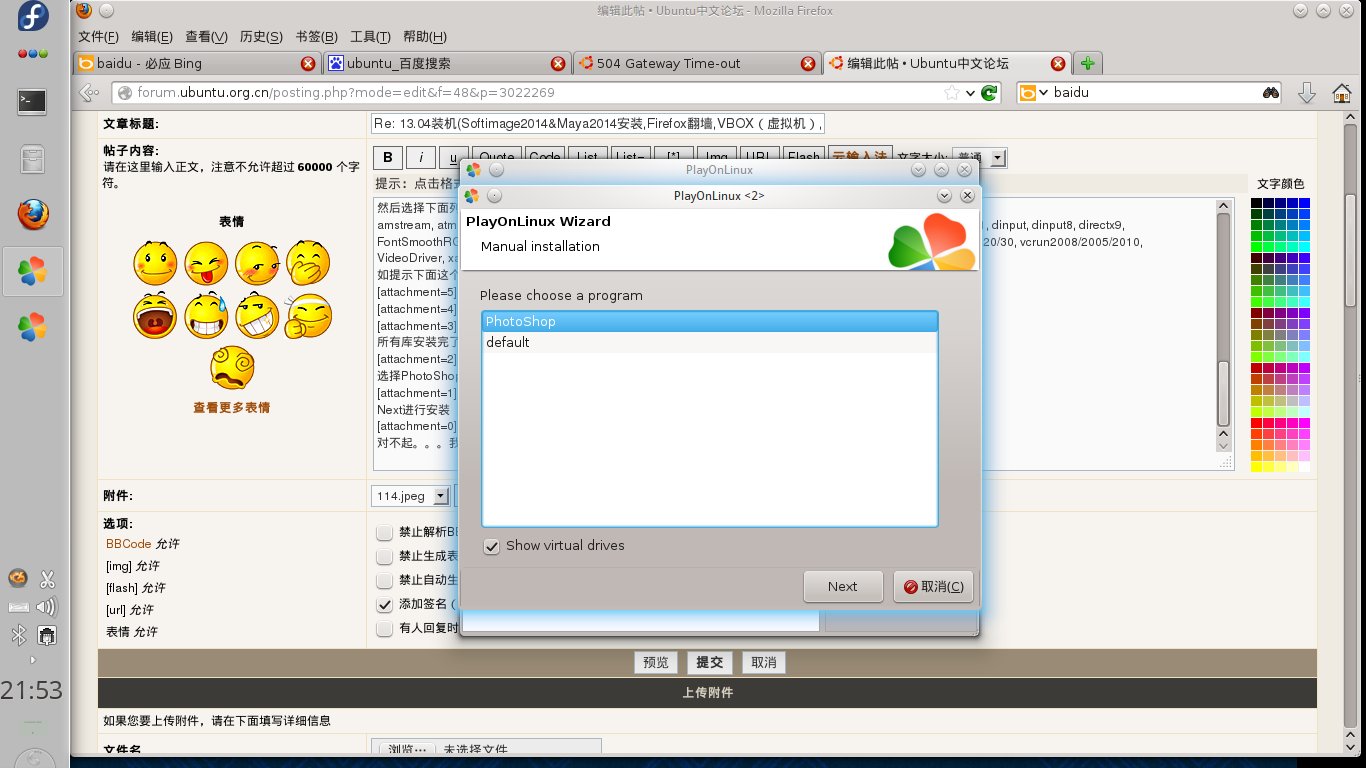1366x768 pixels.
Task: Toggle the 禁止自动生成 URL checkbox
Action: (384, 580)
